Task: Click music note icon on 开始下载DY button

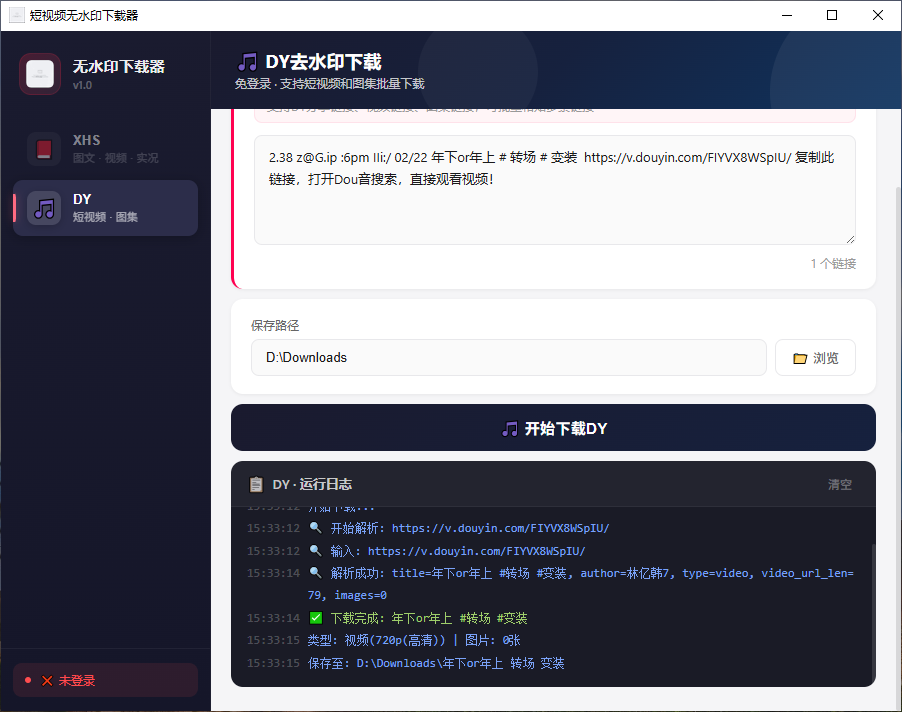Action: 510,429
